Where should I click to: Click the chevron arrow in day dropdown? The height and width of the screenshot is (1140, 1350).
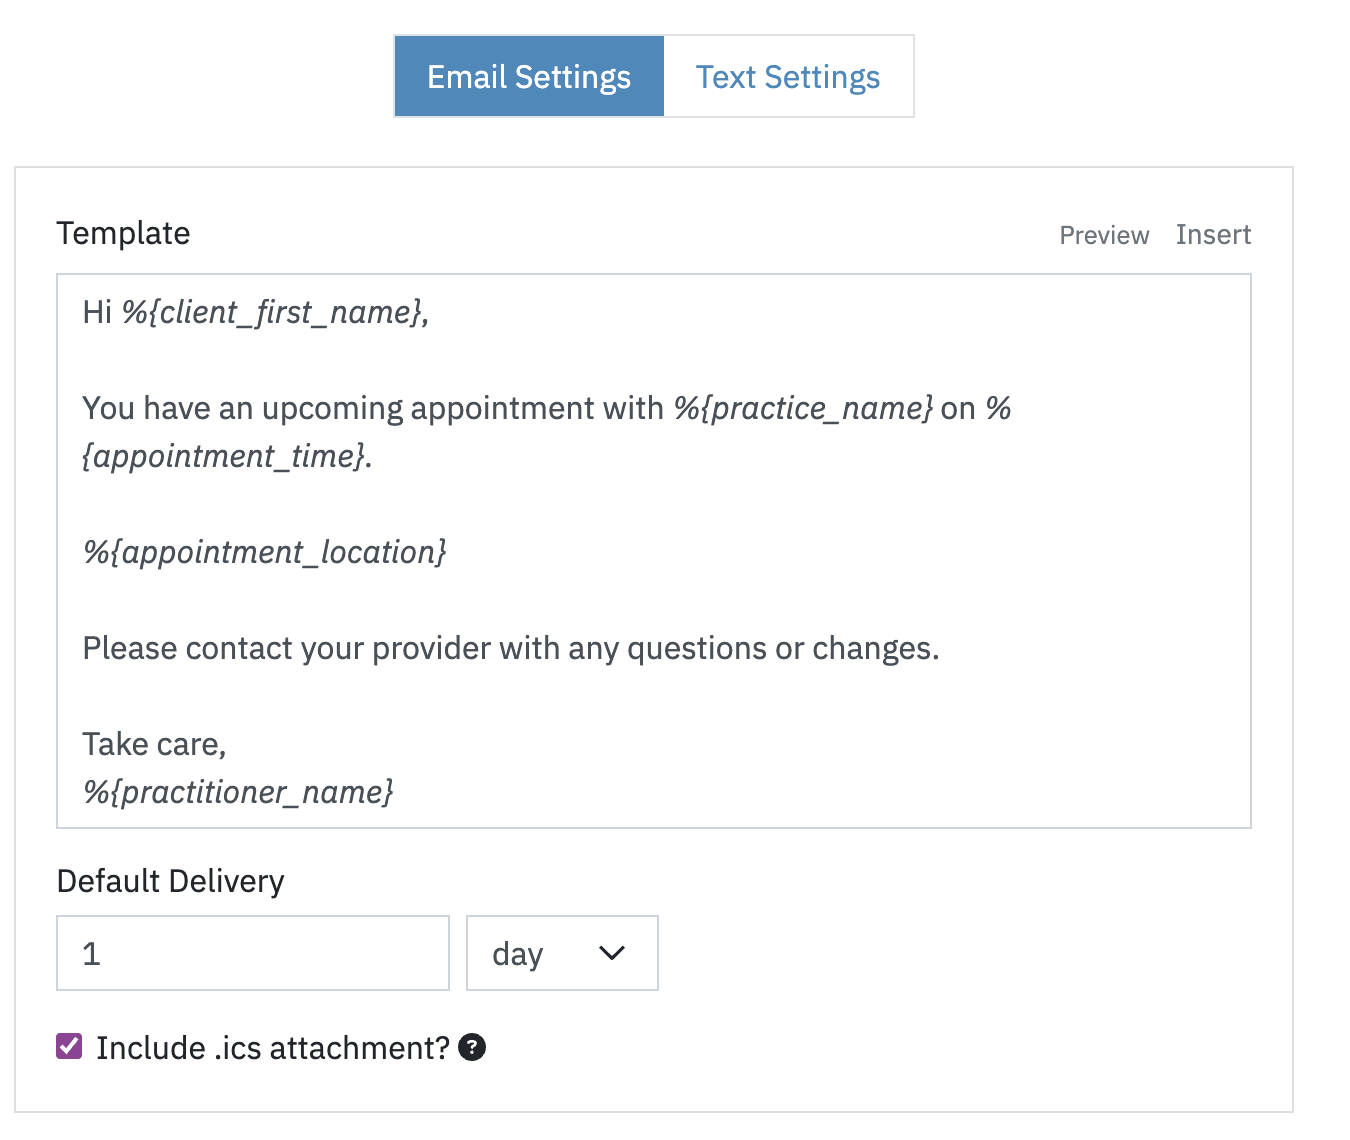click(x=611, y=953)
